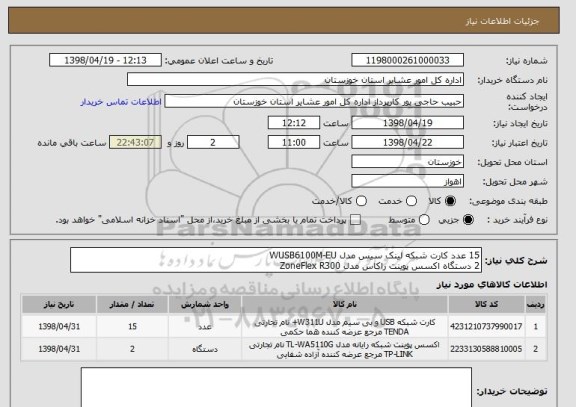
Task: Click the validity date field 1398/04/22
Action: (407, 142)
